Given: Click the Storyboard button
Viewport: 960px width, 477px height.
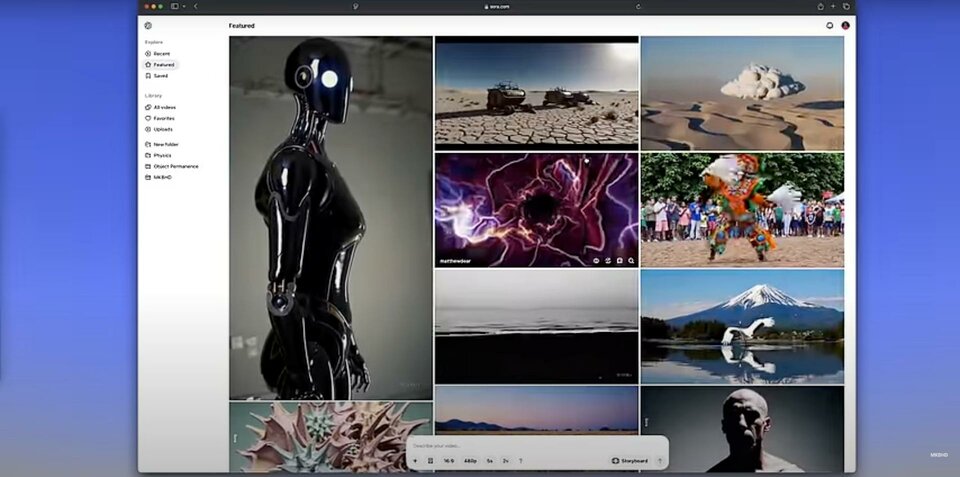Looking at the screenshot, I should 629,461.
